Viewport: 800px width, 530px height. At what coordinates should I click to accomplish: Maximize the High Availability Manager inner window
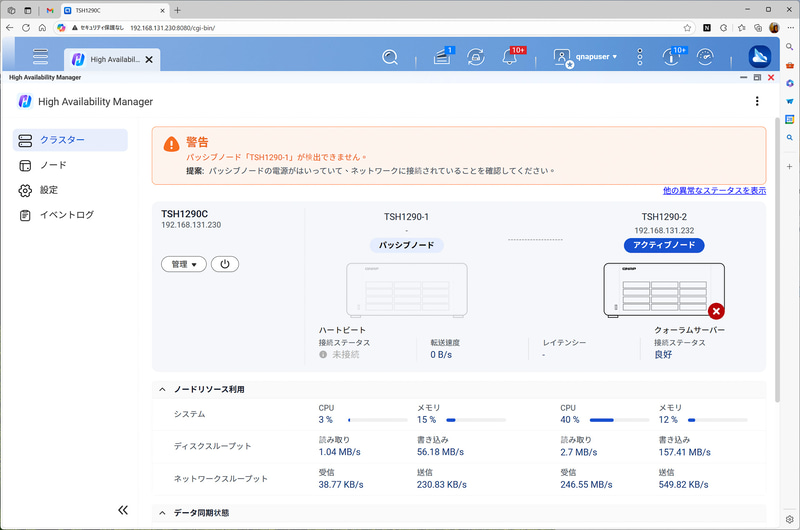point(757,78)
